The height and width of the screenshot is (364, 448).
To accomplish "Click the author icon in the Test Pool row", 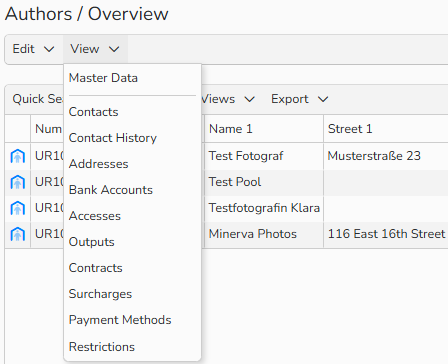I will [x=18, y=182].
